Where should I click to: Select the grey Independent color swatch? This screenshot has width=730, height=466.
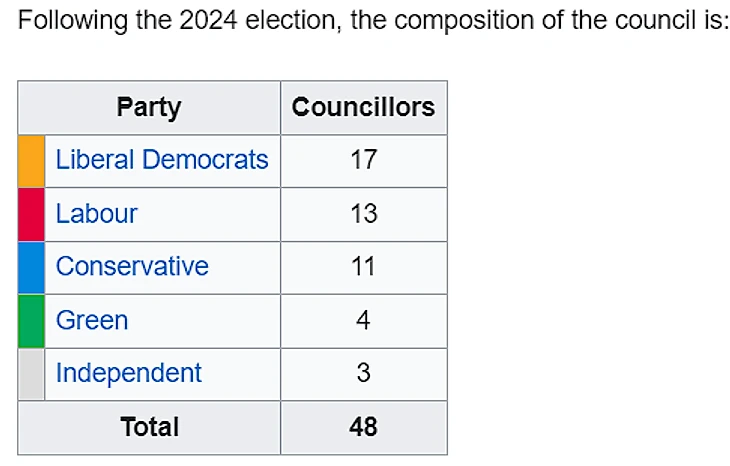32,374
